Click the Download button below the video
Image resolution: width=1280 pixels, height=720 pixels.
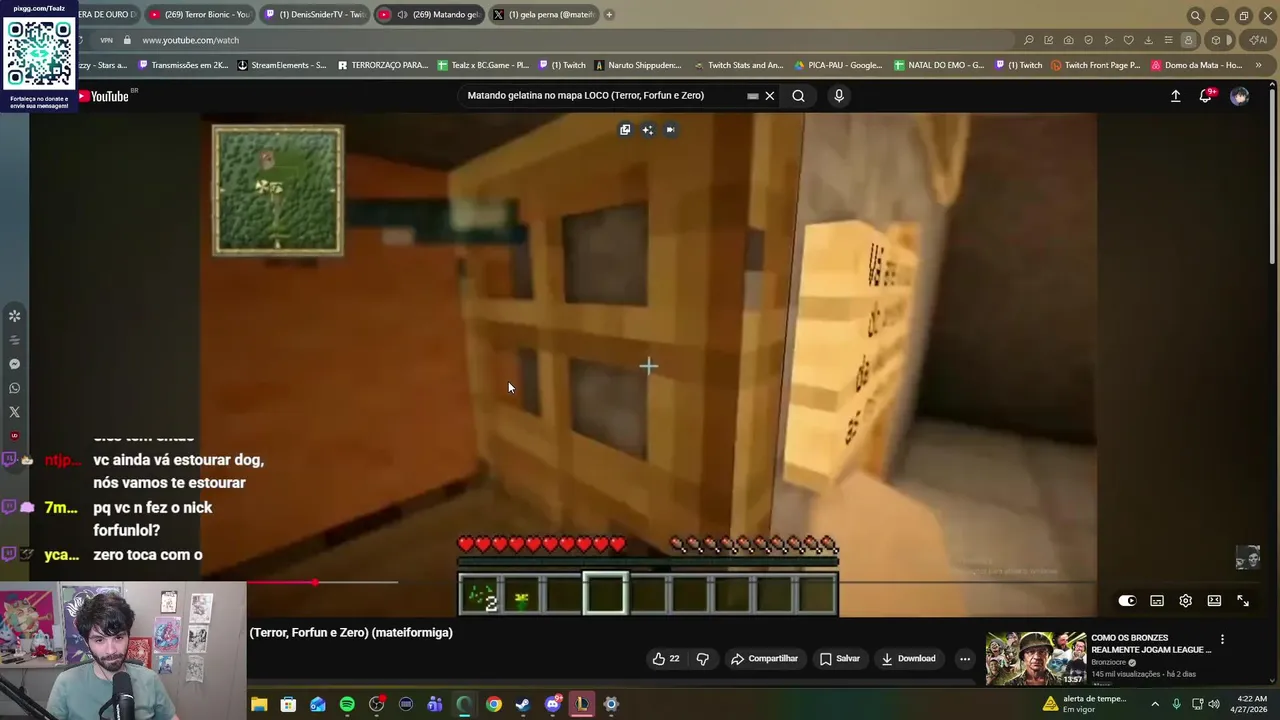point(908,659)
